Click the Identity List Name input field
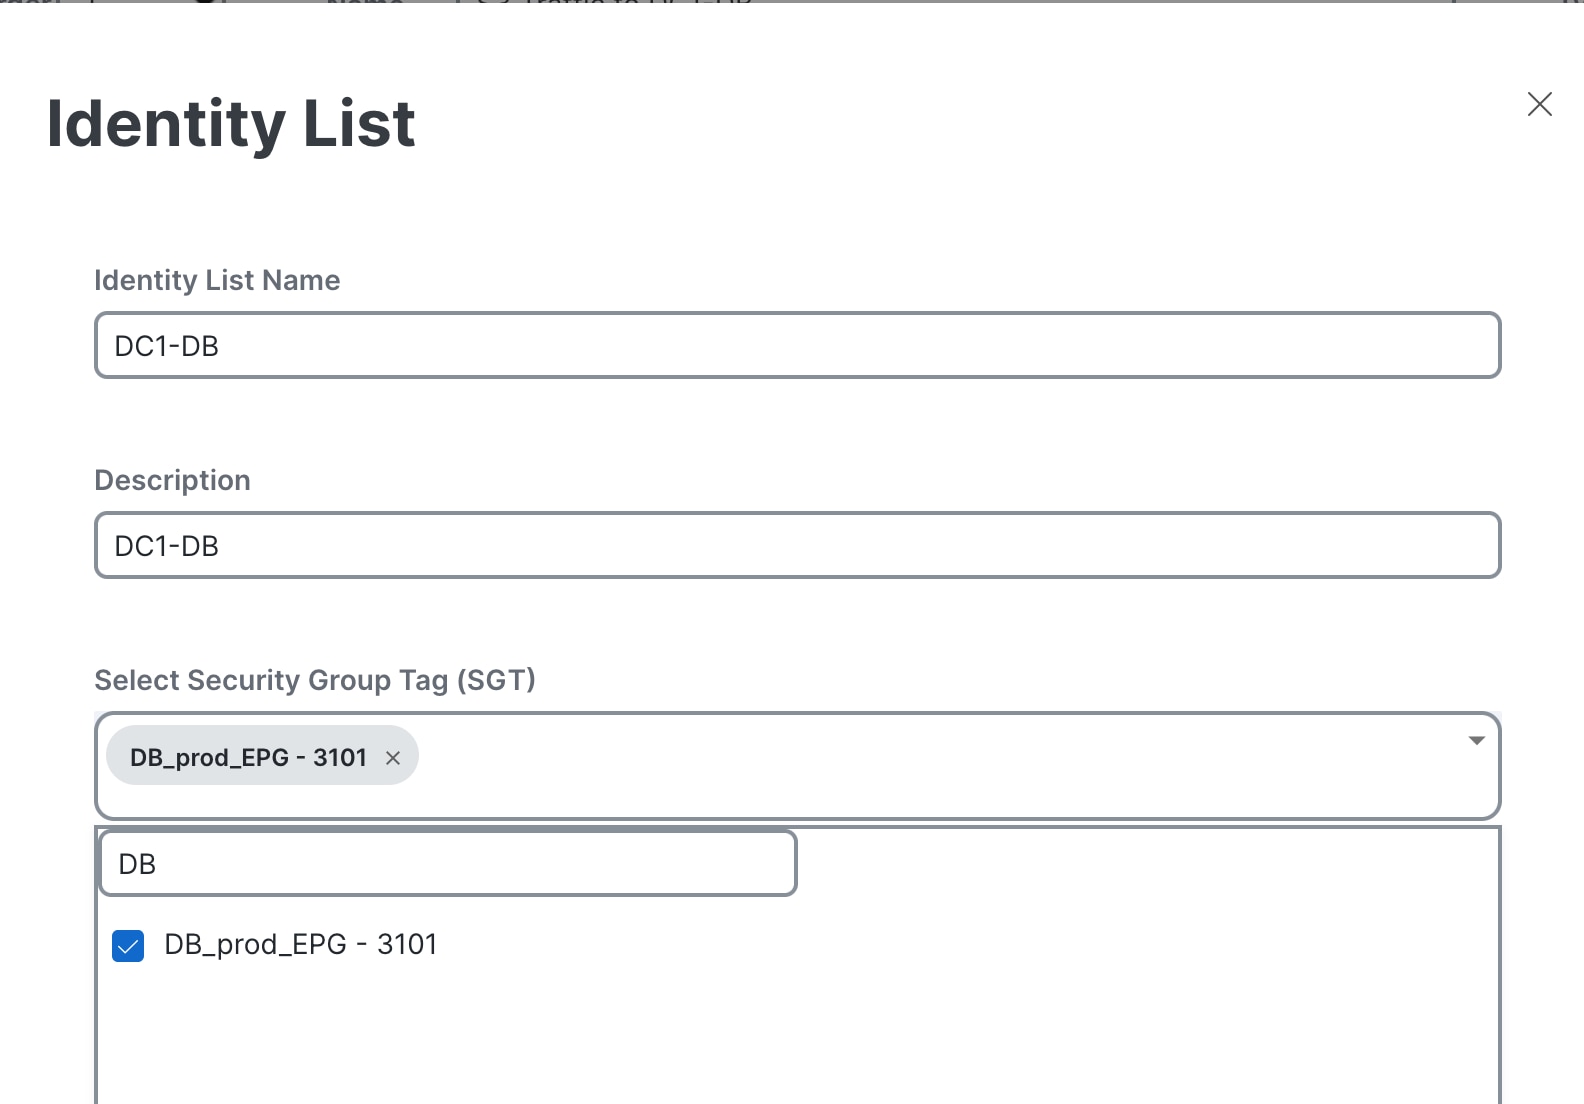The height and width of the screenshot is (1104, 1584). click(x=797, y=345)
